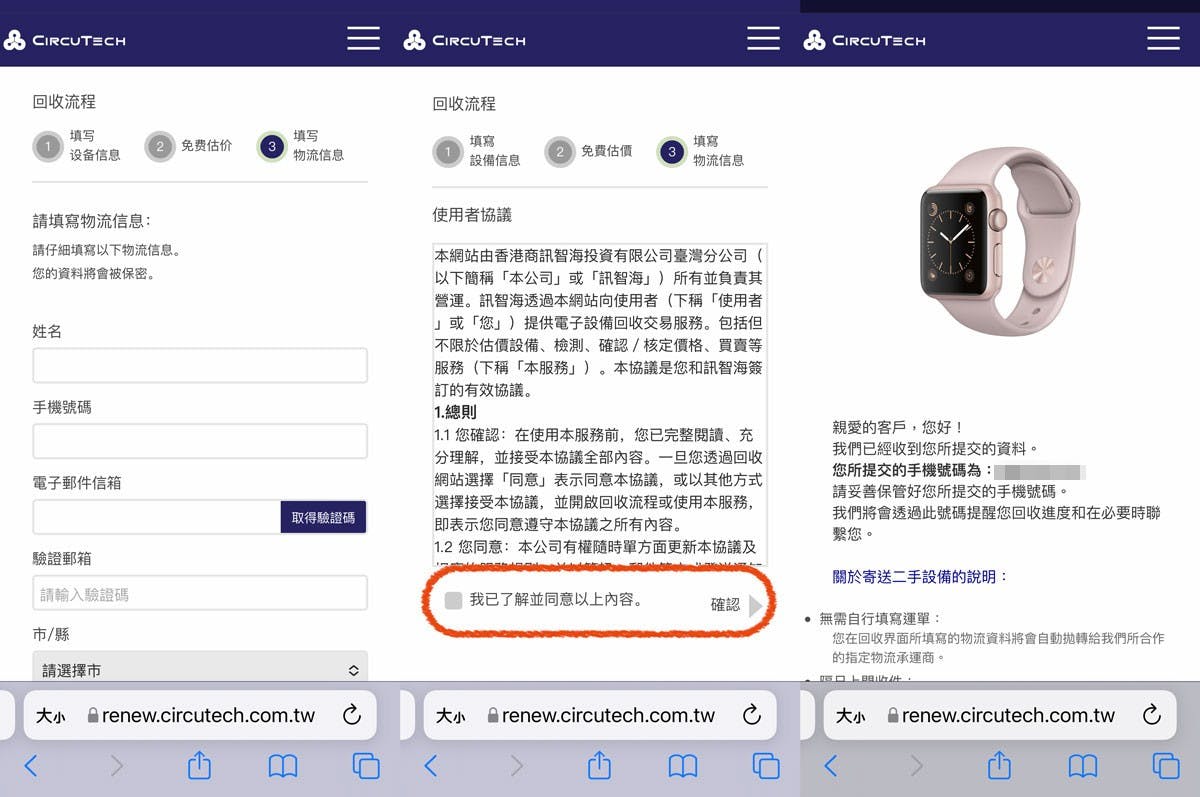1200x797 pixels.
Task: Show tabs overview in right screen Safari
Action: click(x=1166, y=766)
